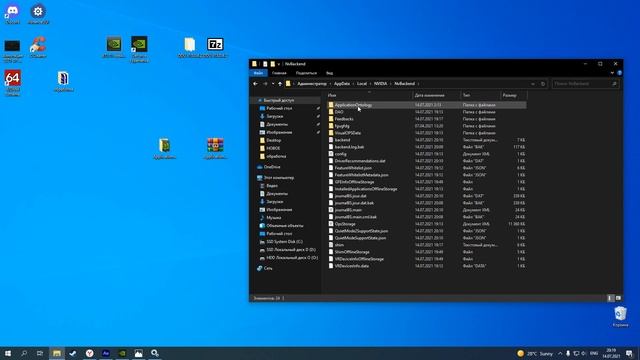Screen dimensions: 640x360
Task: Select pinned Рабочий стол under quick access
Action: coord(279,108)
